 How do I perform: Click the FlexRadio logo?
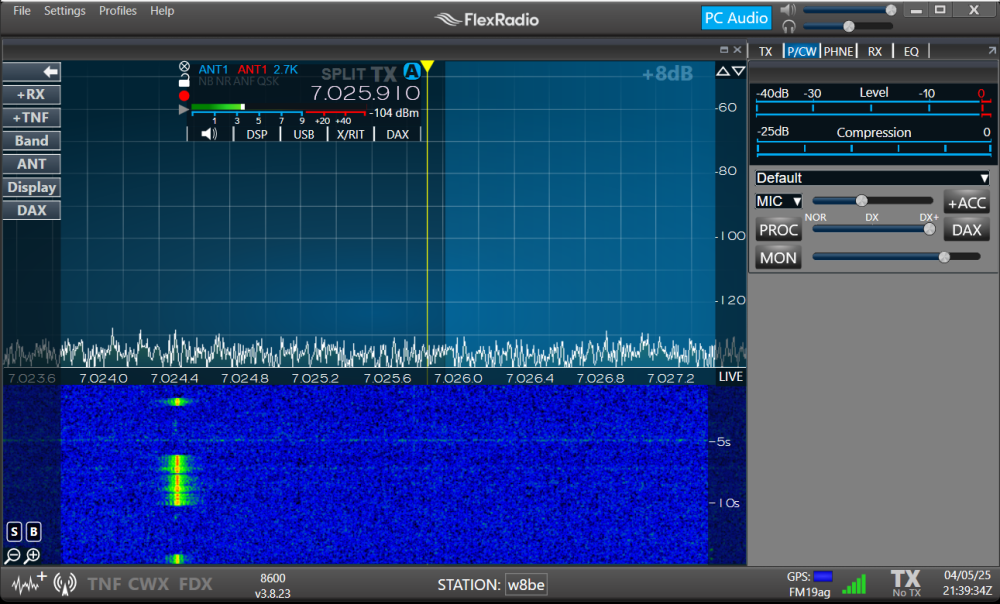487,20
